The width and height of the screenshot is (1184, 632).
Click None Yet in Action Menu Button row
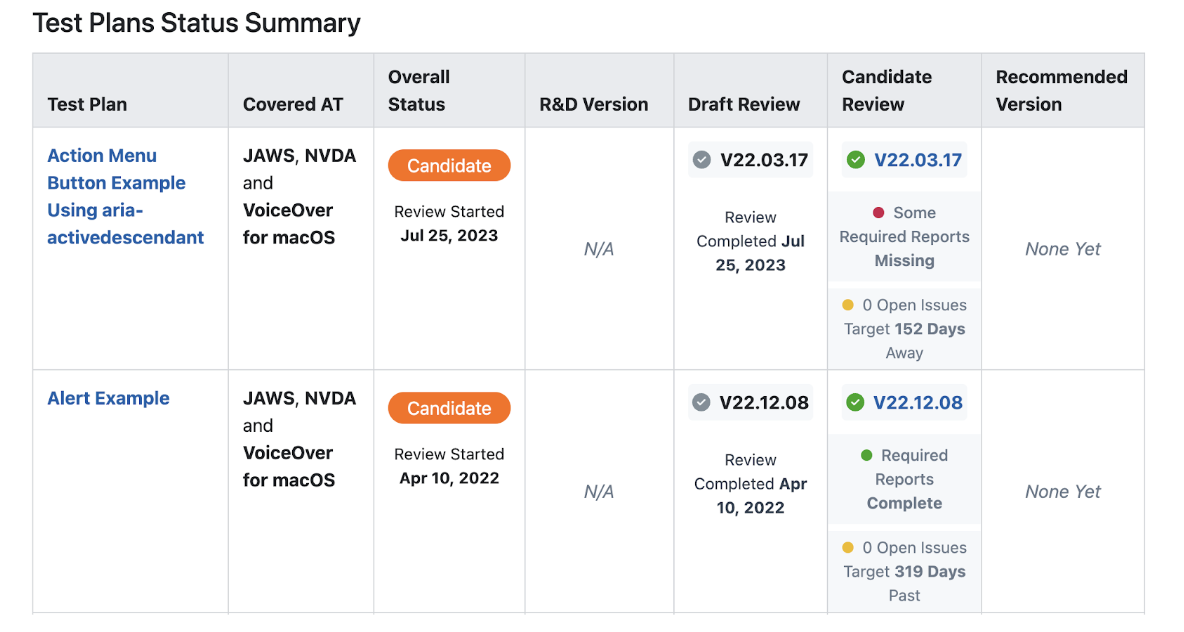tap(1062, 249)
